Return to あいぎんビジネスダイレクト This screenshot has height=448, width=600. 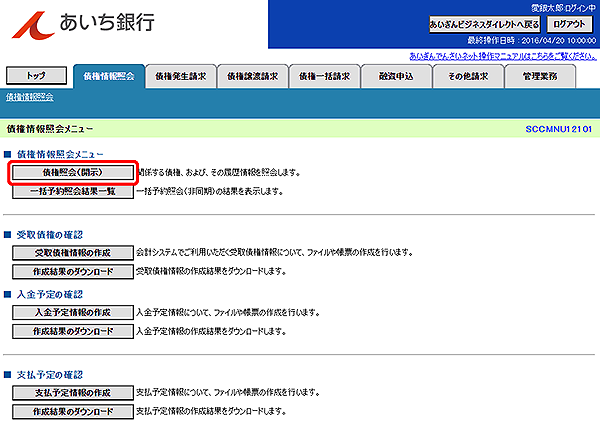click(484, 24)
